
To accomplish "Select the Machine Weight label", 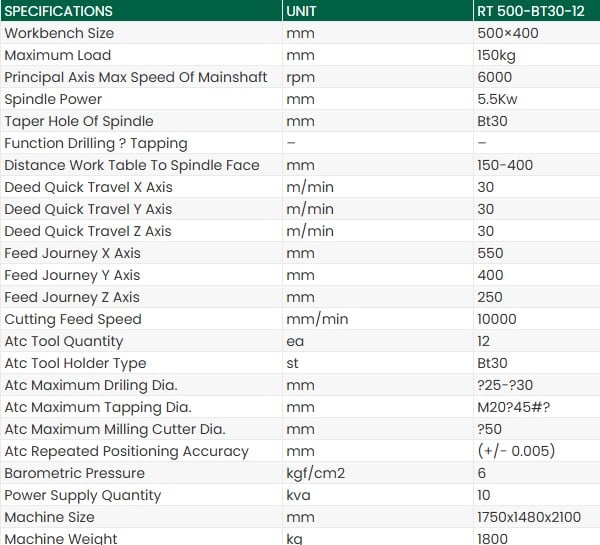I will point(61,539).
